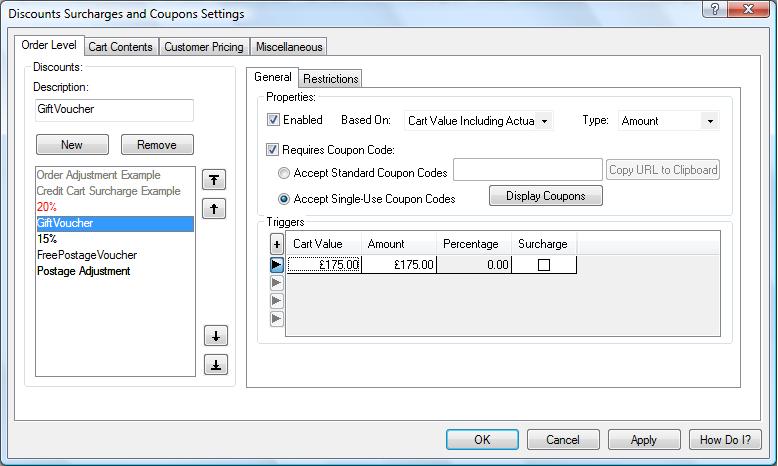778x466 pixels.
Task: Toggle the Requires Coupon Code checkbox
Action: pos(274,150)
